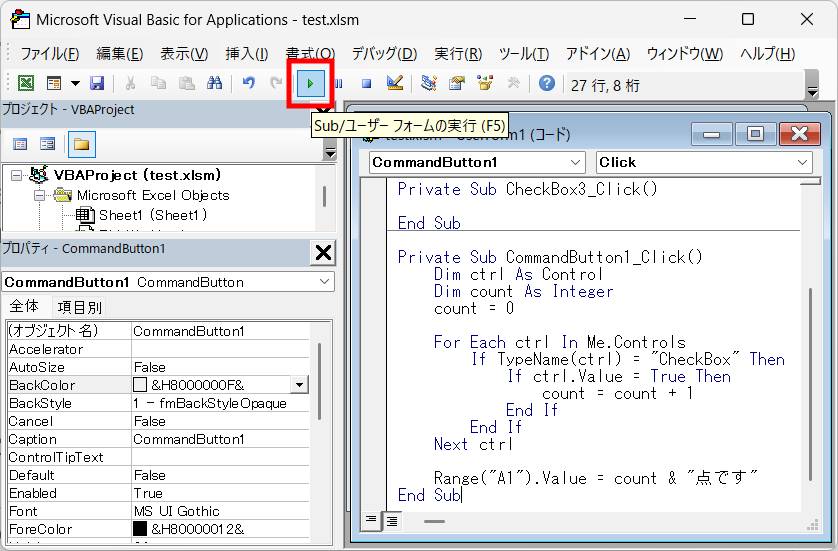Open Project Explorer toolbar icon
838x551 pixels.
click(429, 83)
